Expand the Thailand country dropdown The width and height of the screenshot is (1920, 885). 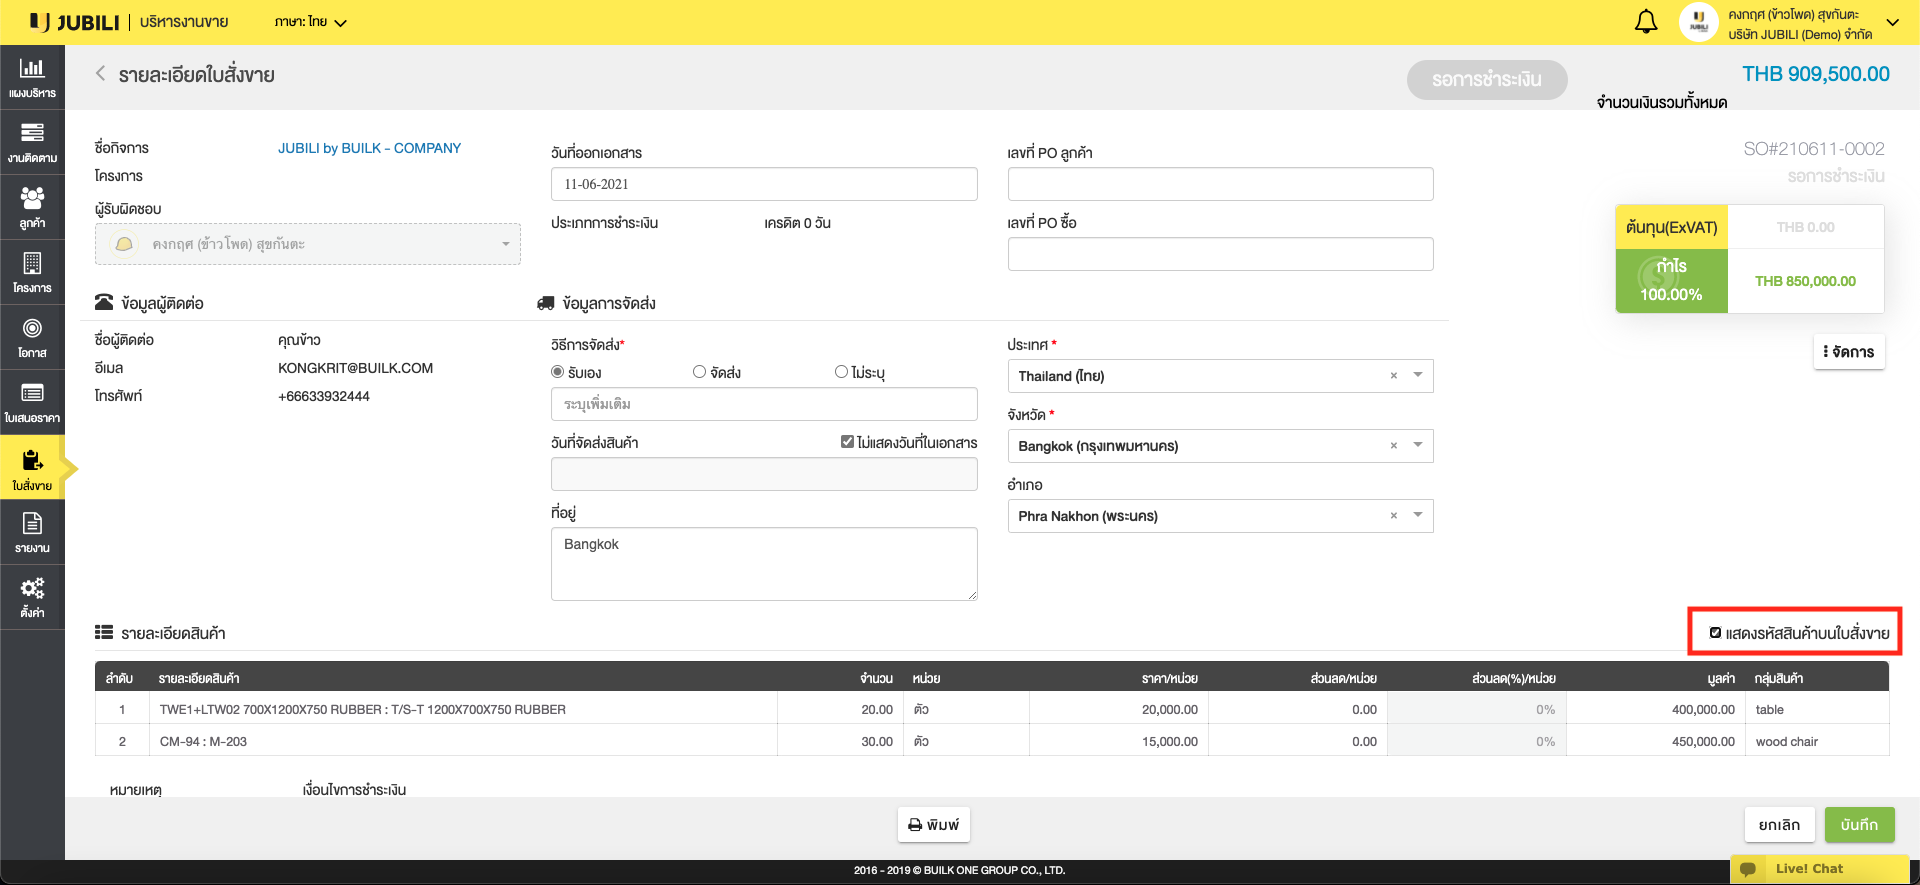point(1417,376)
